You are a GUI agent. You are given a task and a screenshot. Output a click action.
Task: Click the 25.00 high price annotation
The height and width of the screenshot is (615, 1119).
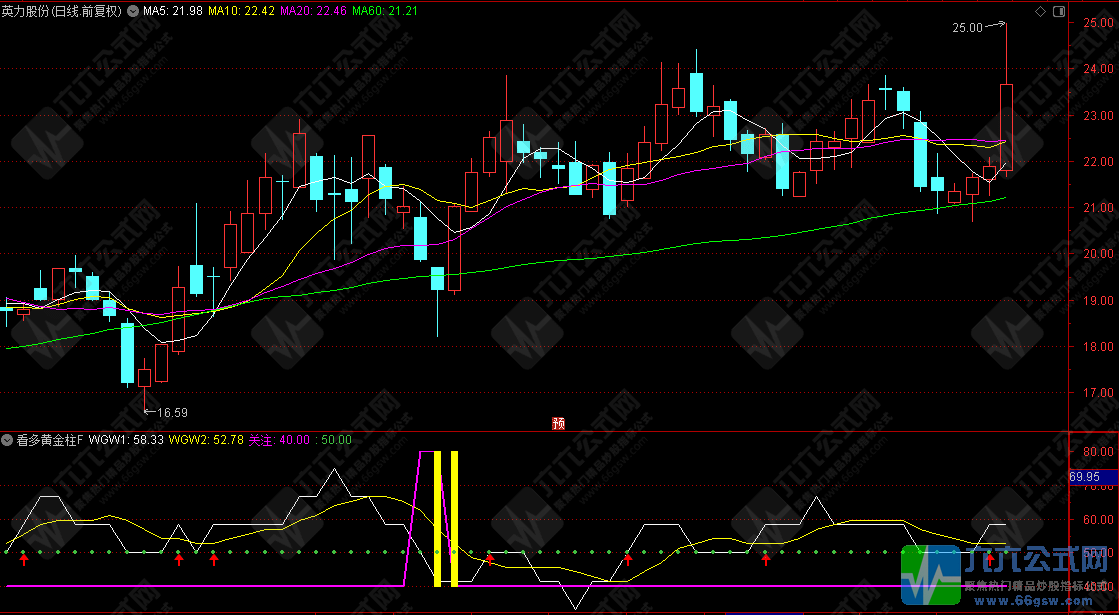coord(967,29)
